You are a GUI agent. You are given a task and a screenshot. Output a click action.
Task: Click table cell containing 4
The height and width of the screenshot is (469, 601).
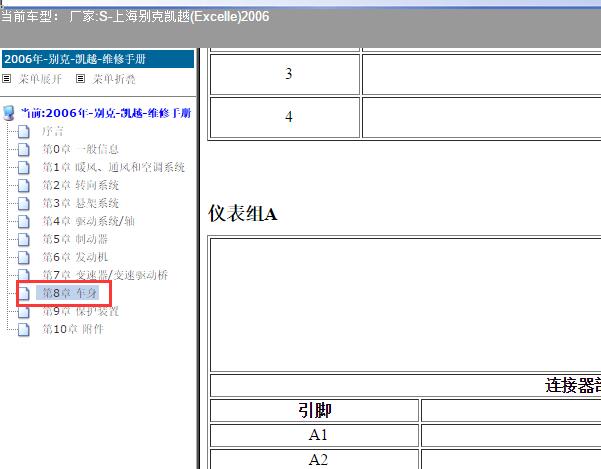click(x=285, y=117)
